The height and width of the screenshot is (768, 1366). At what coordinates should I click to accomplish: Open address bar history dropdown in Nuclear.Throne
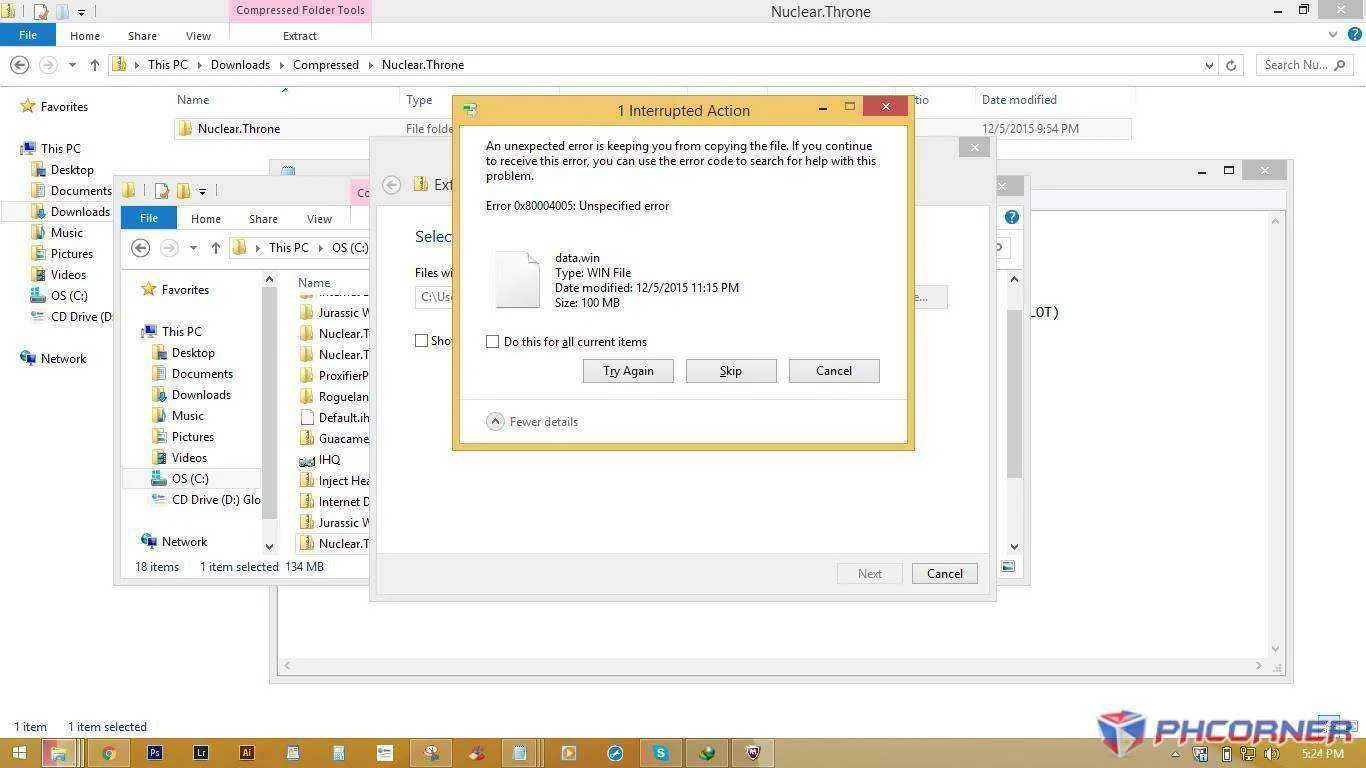pyautogui.click(x=1209, y=65)
